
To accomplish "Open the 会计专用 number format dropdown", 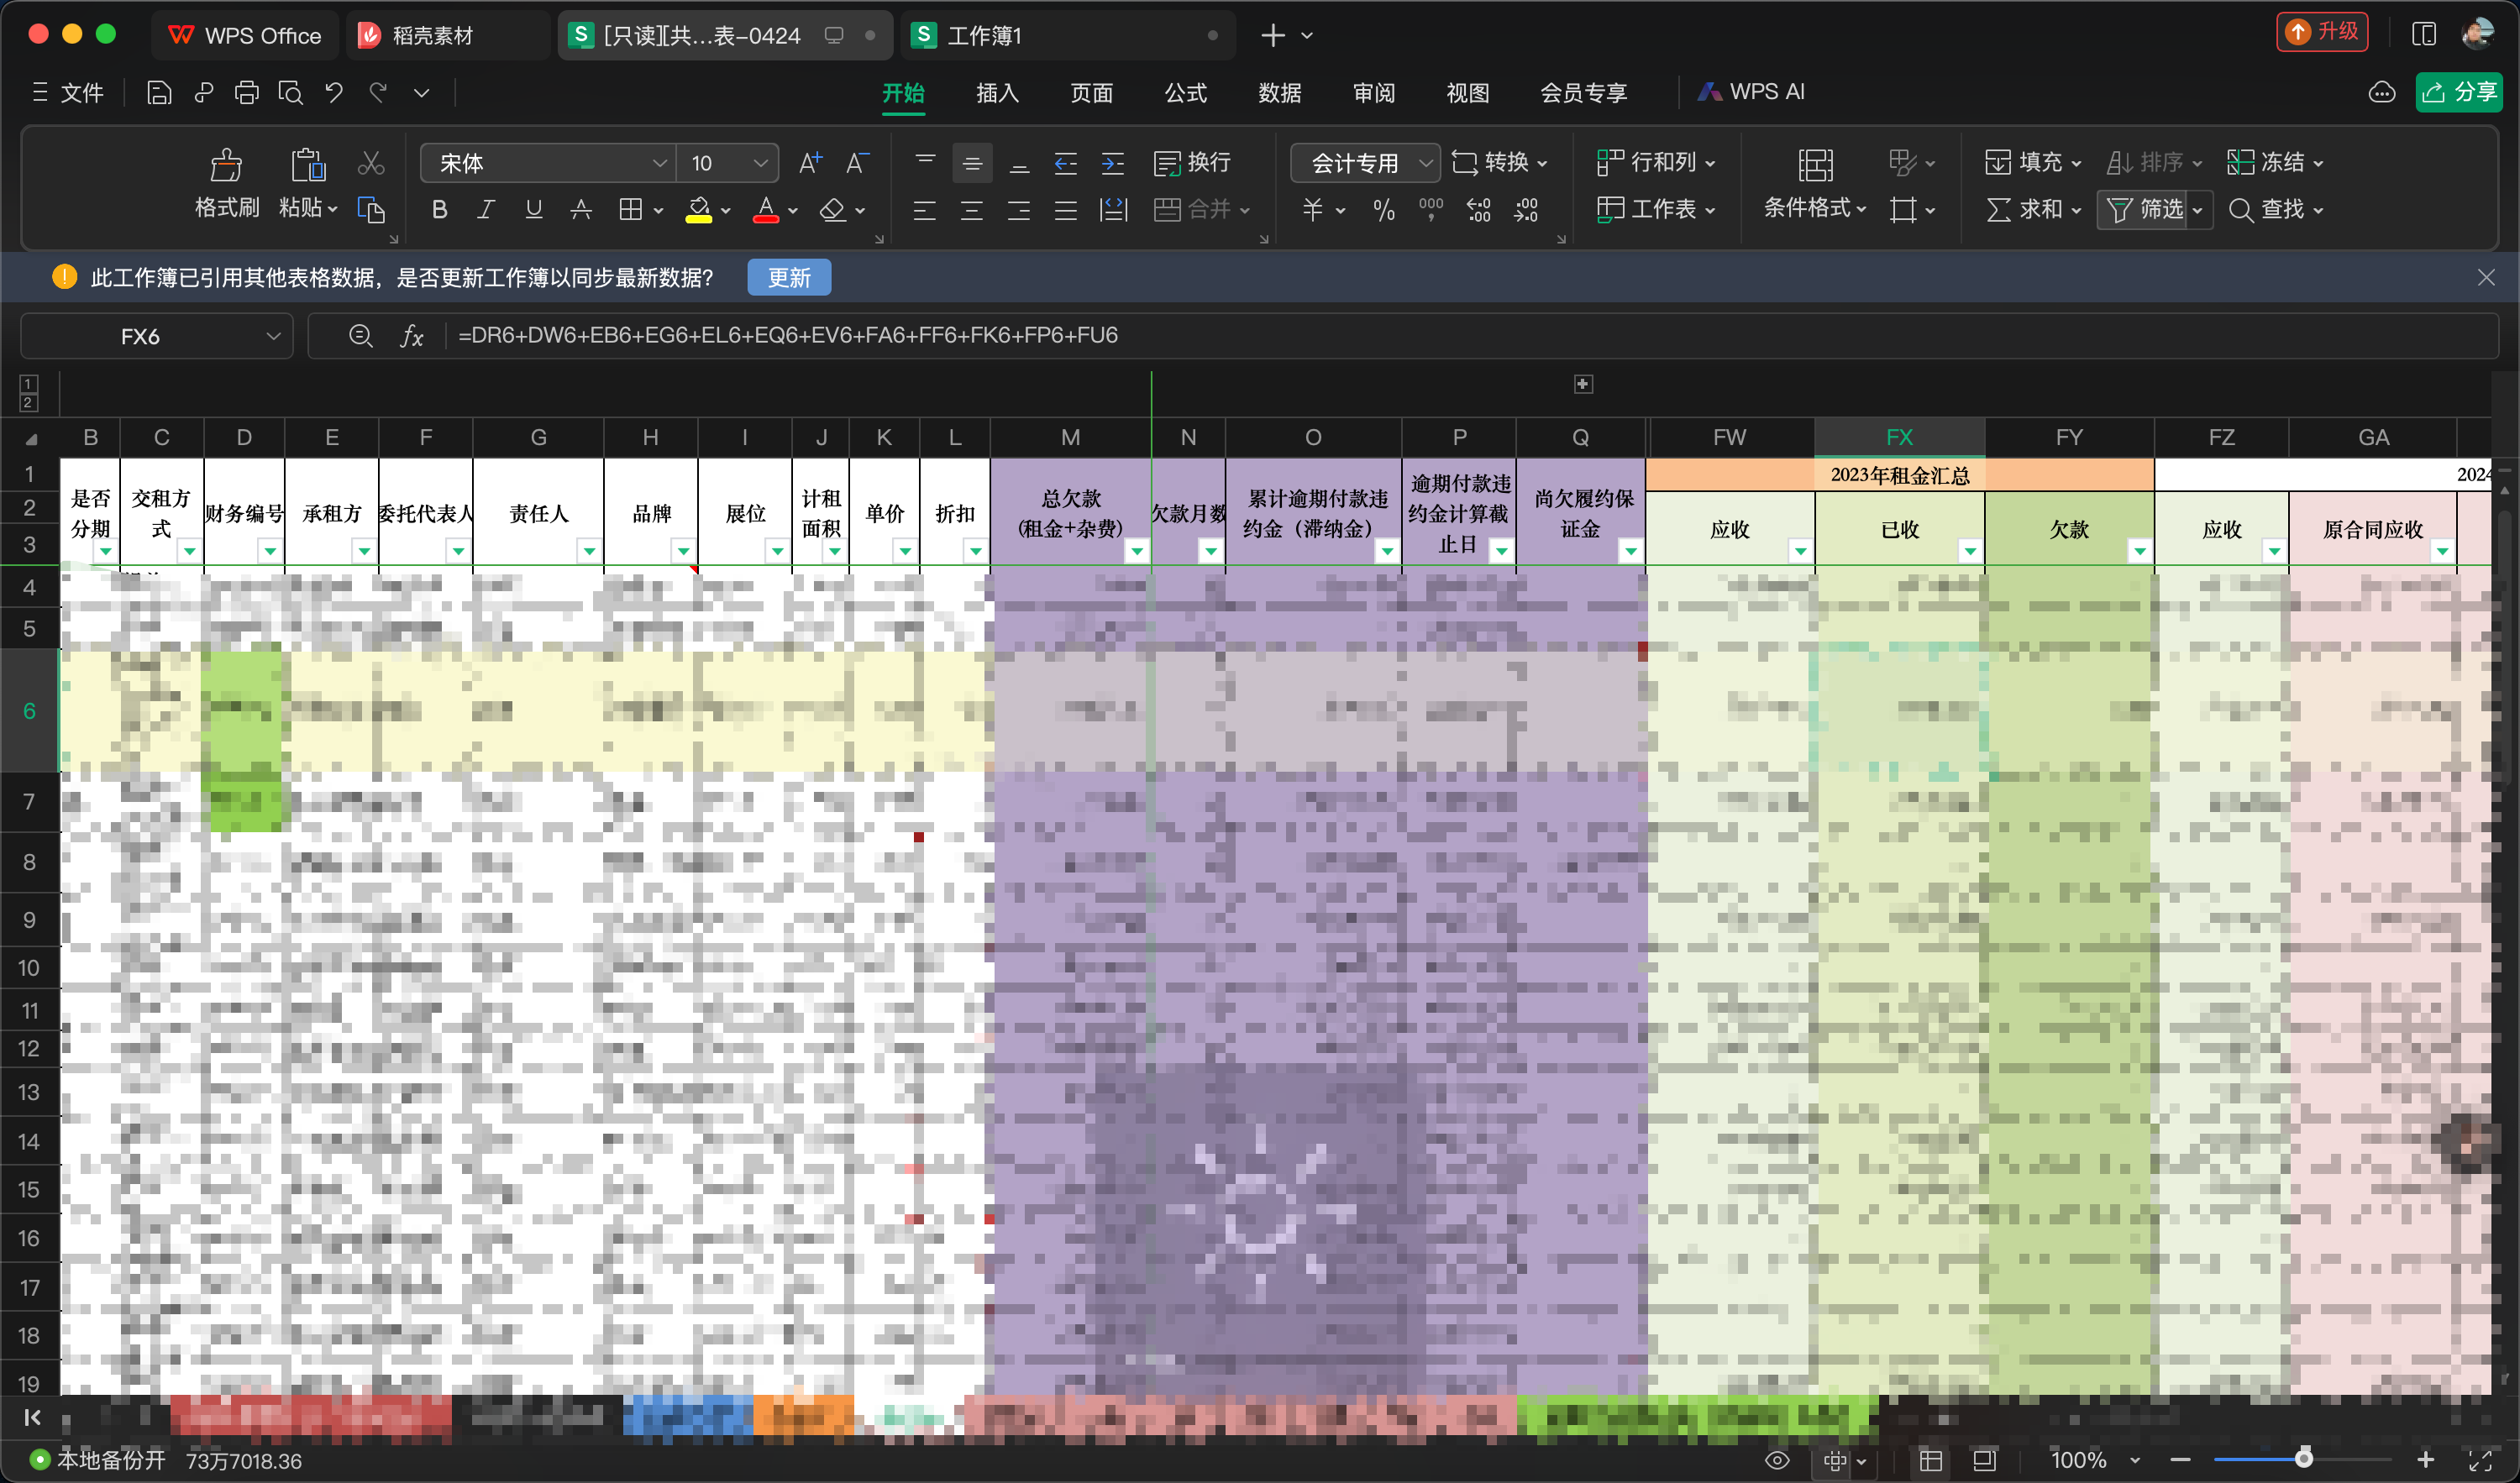I will (x=1364, y=163).
